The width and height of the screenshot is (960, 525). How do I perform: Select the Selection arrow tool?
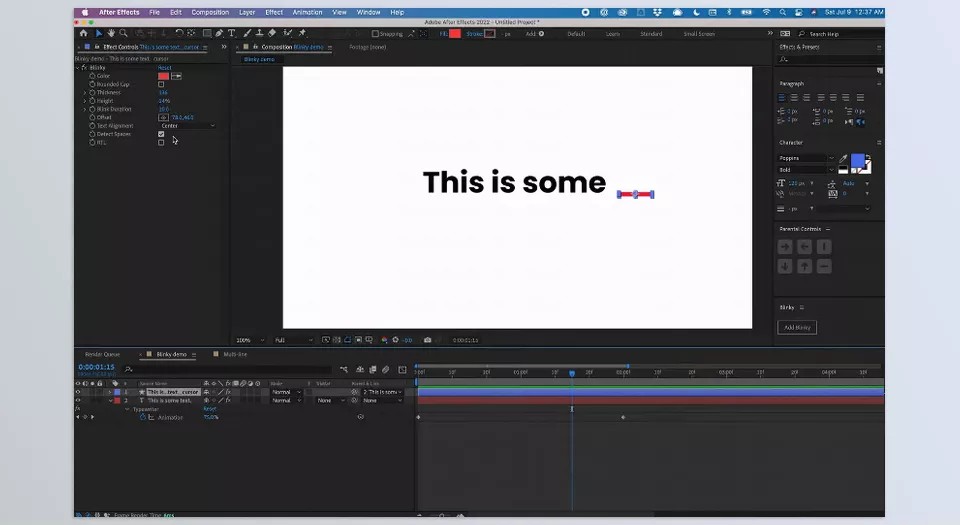point(99,33)
